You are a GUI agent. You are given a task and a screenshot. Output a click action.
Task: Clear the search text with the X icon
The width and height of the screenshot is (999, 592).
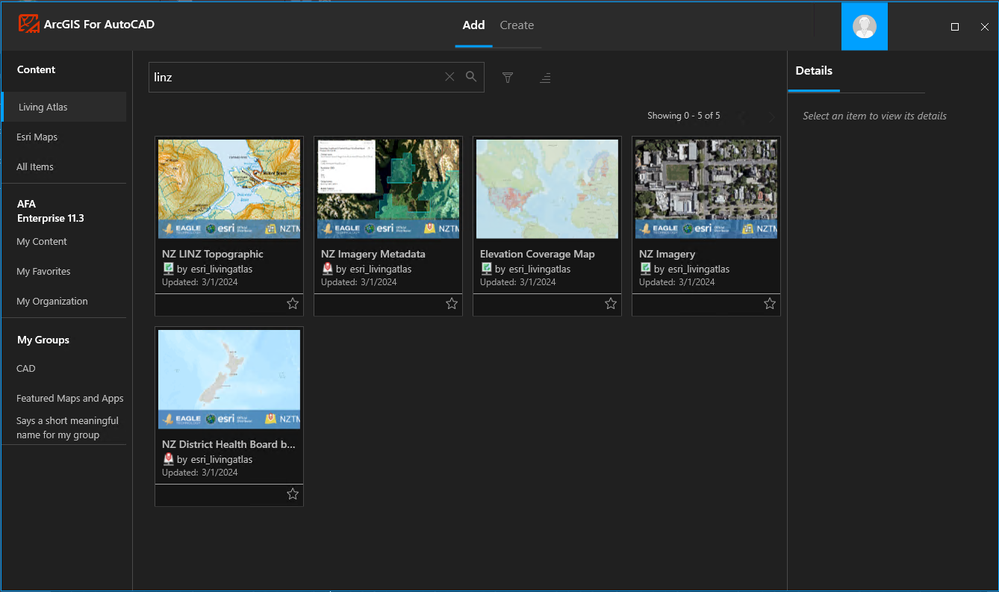[450, 76]
